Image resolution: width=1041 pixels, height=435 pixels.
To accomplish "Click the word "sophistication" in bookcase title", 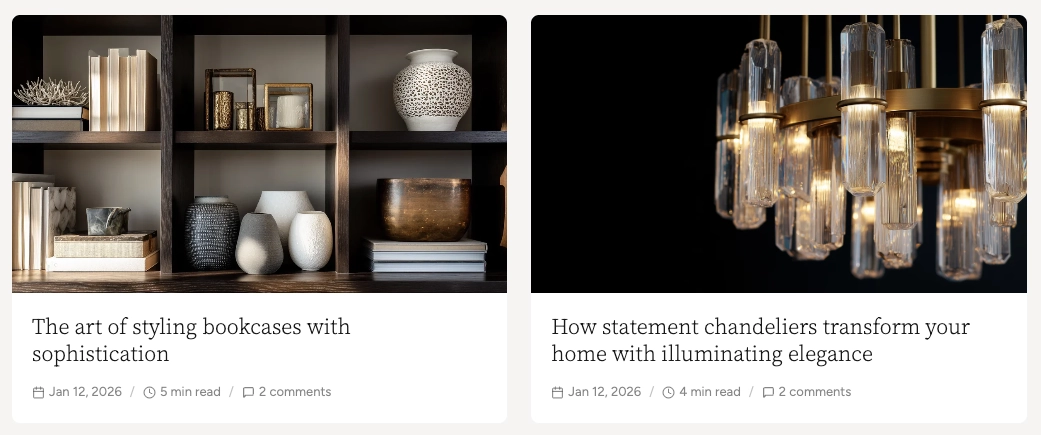I will pyautogui.click(x=100, y=354).
